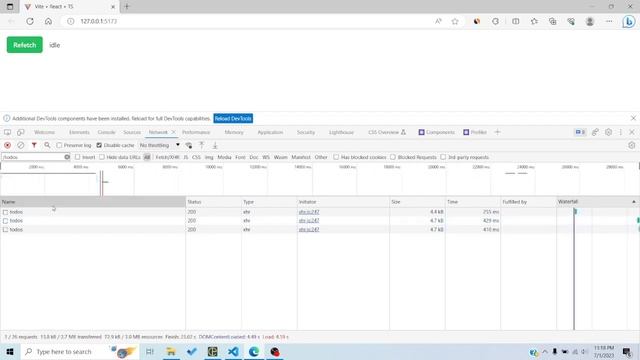The height and width of the screenshot is (360, 640).
Task: Sort by the Waterfall column arrow
Action: 633,202
